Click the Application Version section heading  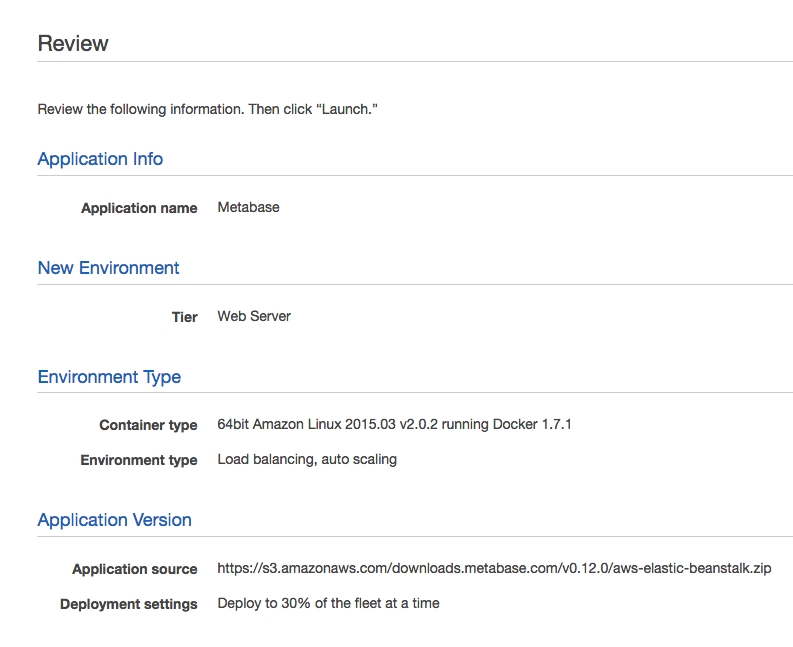pos(114,520)
